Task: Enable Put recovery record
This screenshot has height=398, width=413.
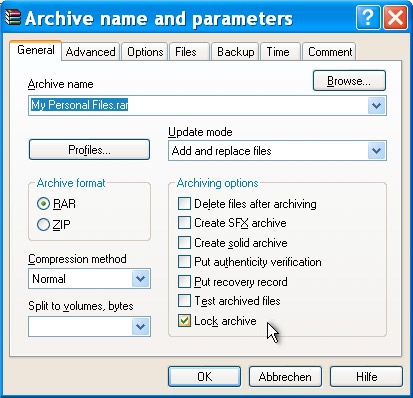Action: pos(232,282)
